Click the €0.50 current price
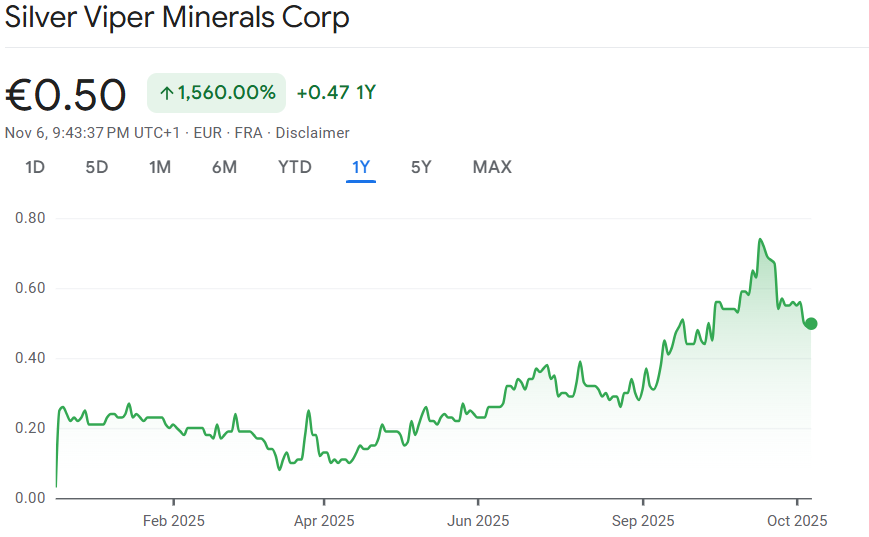Viewport: 869px width, 537px height. [x=66, y=95]
